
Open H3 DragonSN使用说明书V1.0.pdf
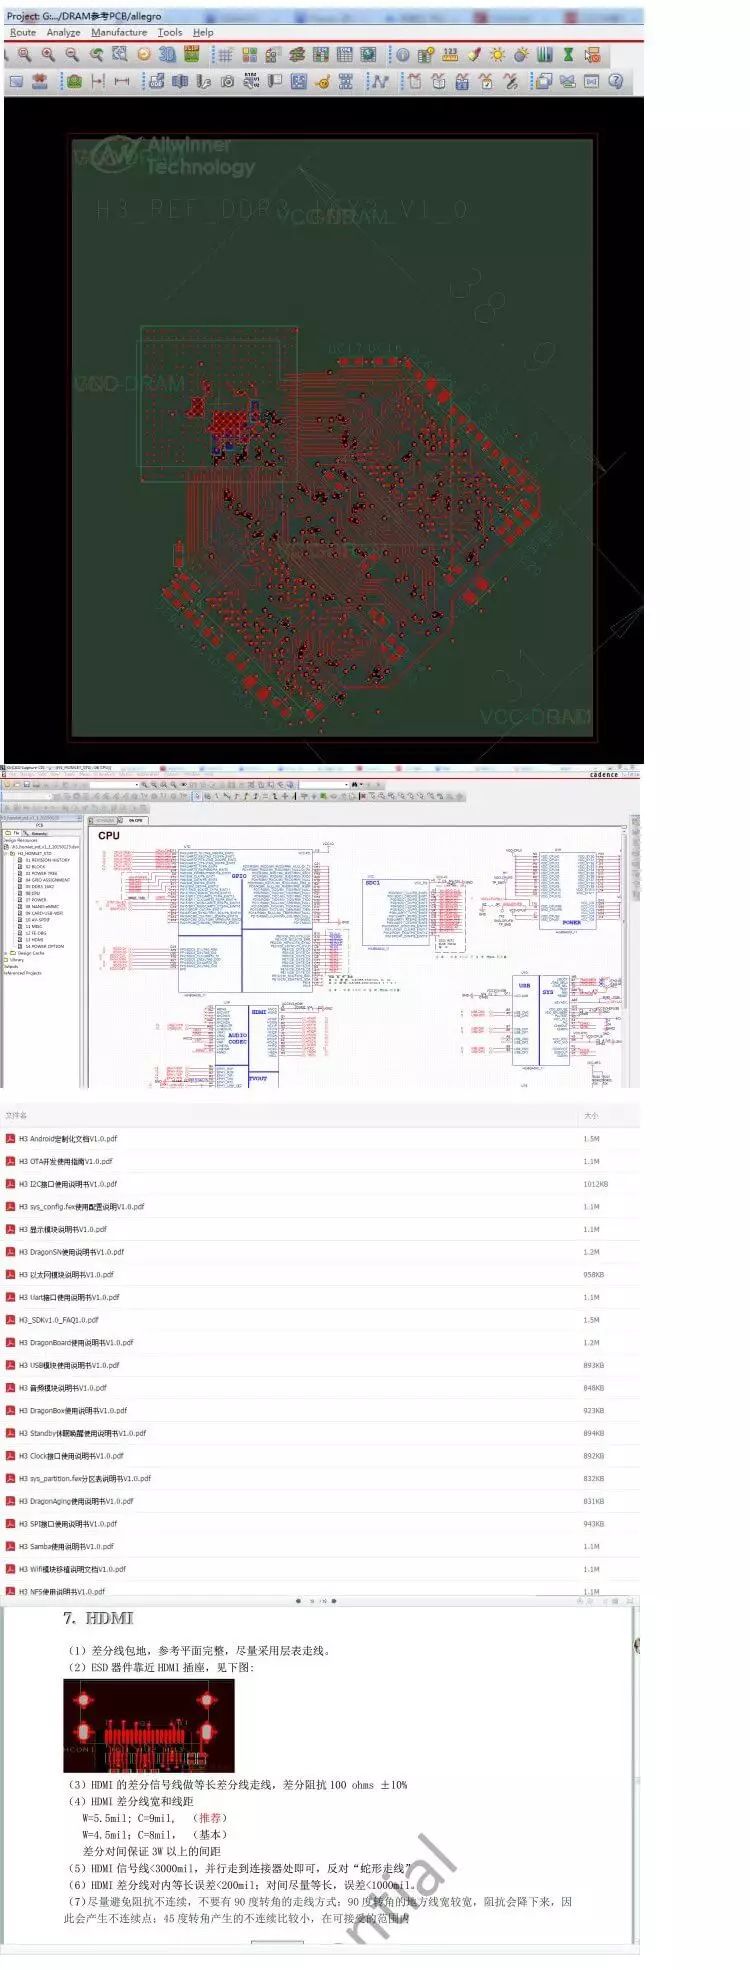pyautogui.click(x=72, y=1252)
